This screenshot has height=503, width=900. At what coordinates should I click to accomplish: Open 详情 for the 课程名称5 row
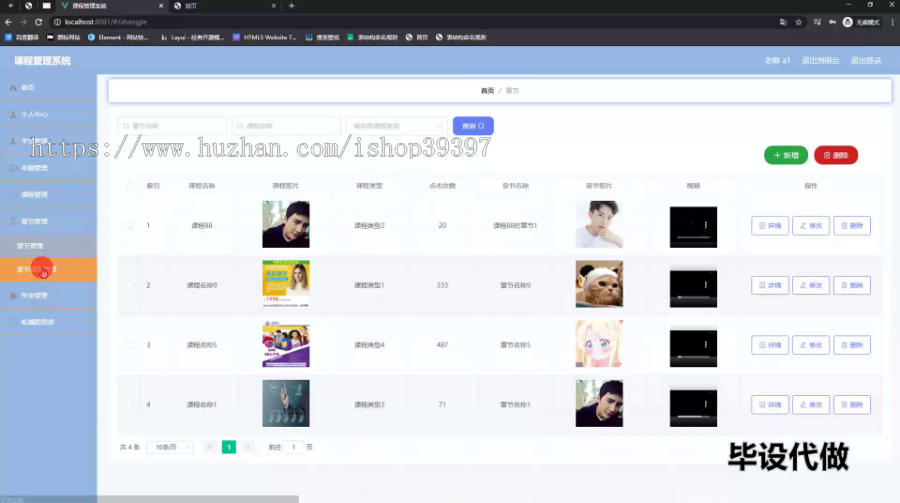pos(770,345)
